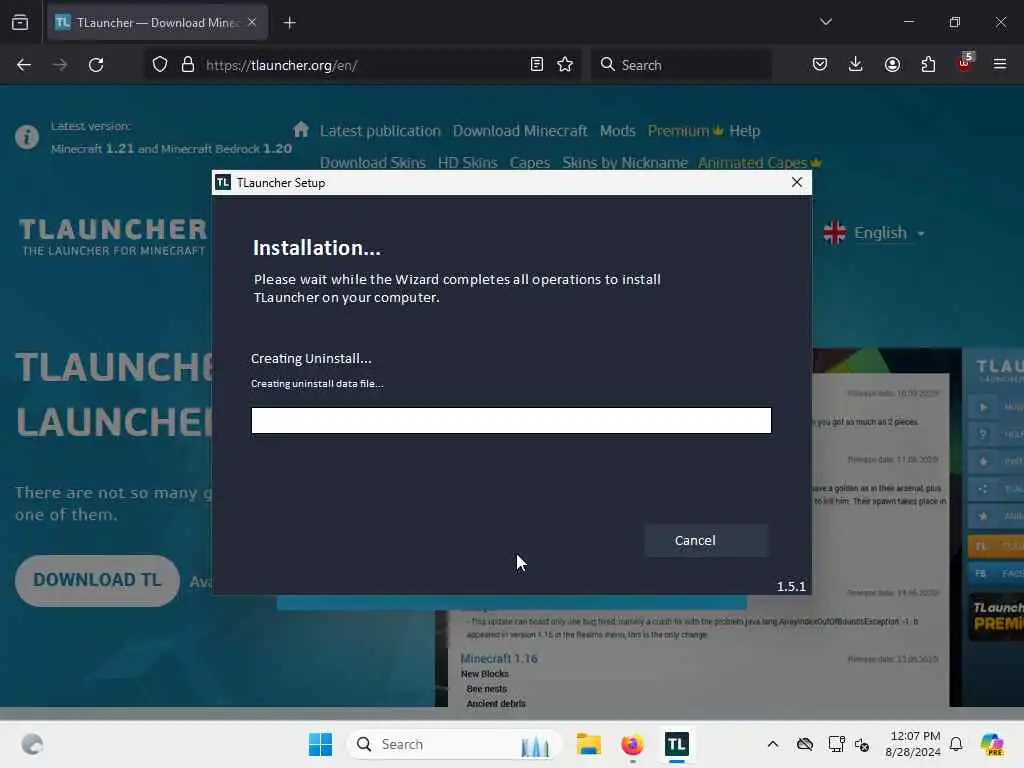Open Skins by Nickname link
1024x768 pixels.
(625, 162)
